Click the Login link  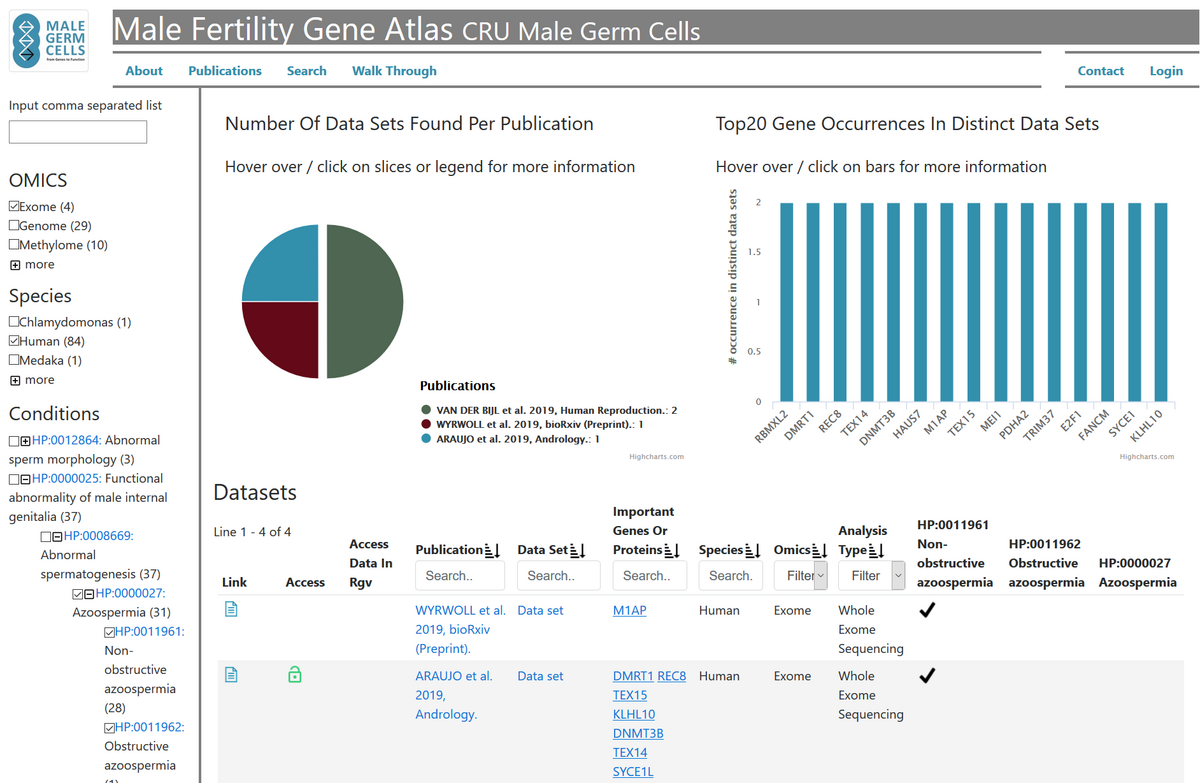pos(1166,71)
